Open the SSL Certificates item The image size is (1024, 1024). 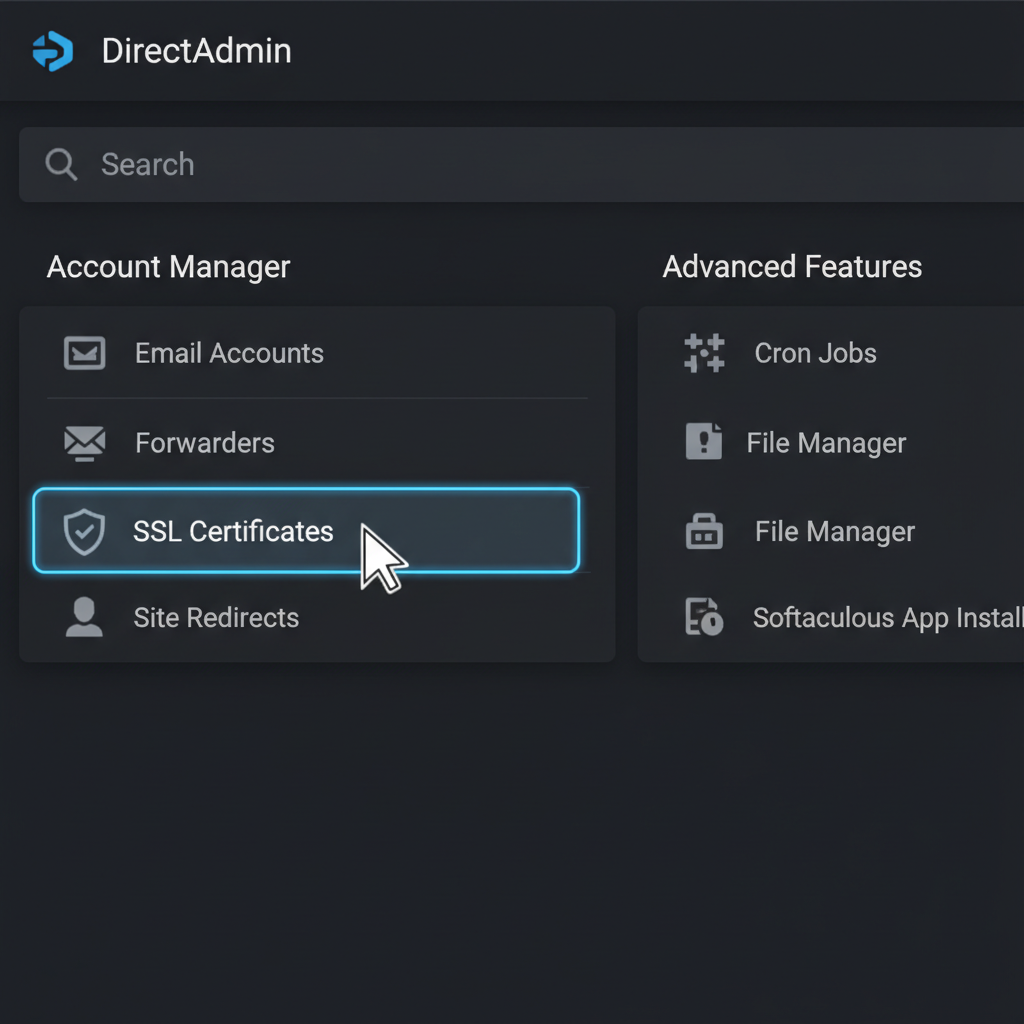tap(233, 531)
